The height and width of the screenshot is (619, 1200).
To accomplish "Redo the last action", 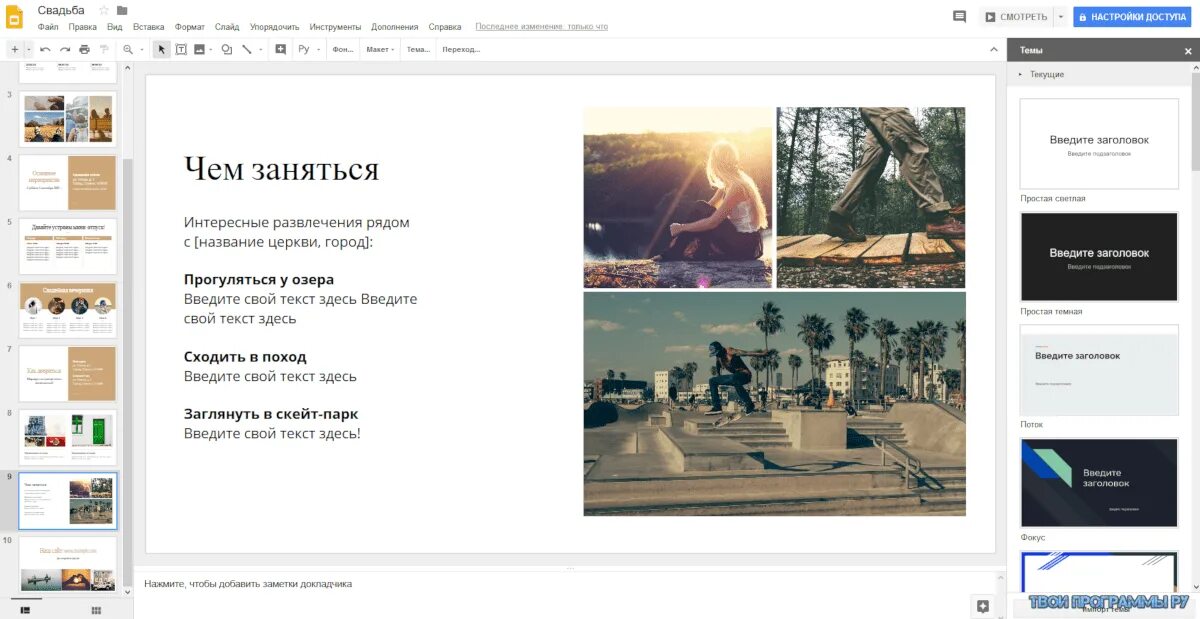I will [x=65, y=49].
